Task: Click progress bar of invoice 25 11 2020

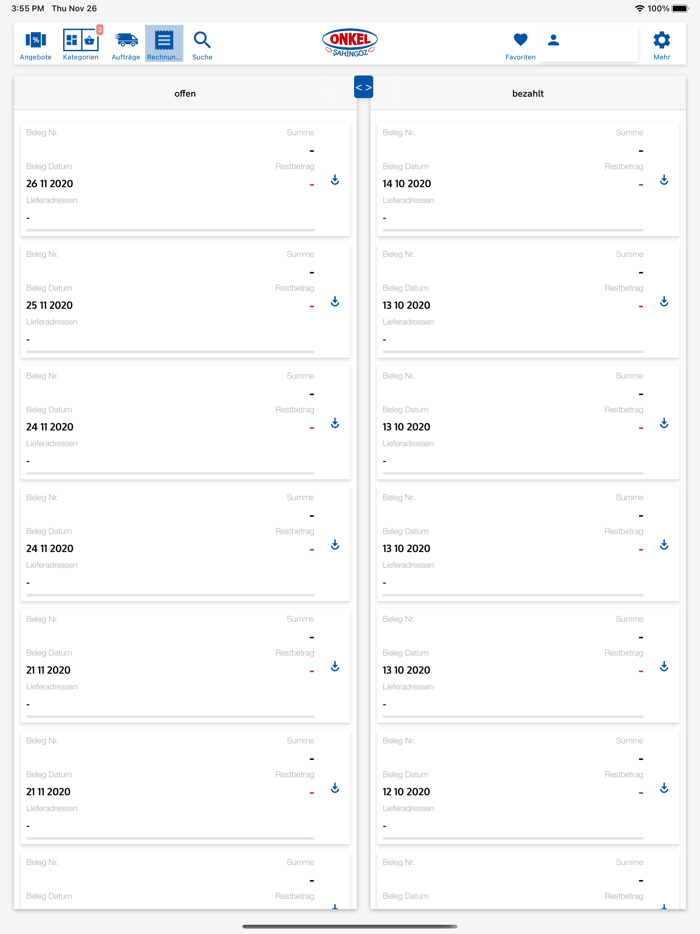Action: coord(170,352)
